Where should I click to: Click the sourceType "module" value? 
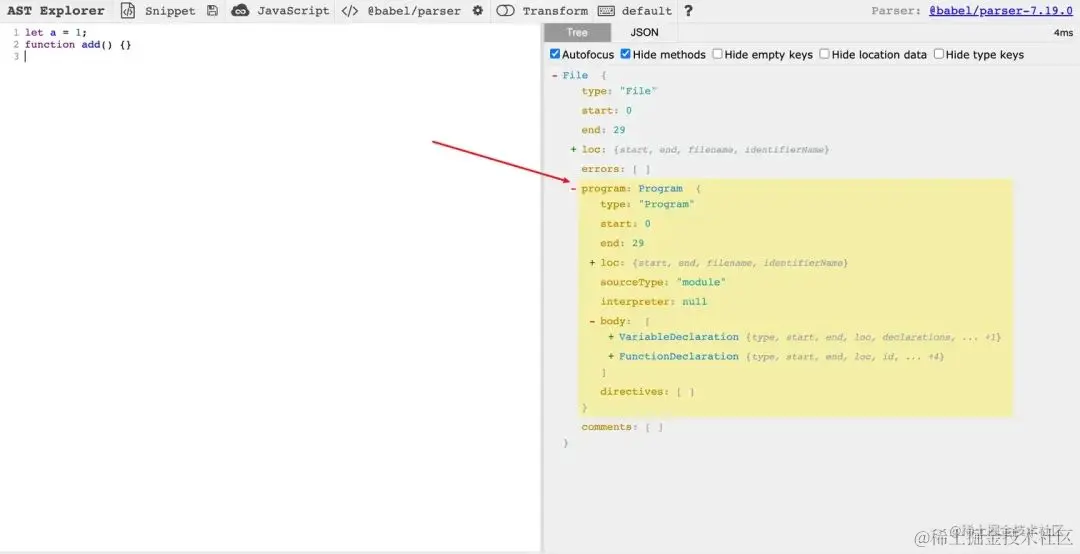point(701,283)
